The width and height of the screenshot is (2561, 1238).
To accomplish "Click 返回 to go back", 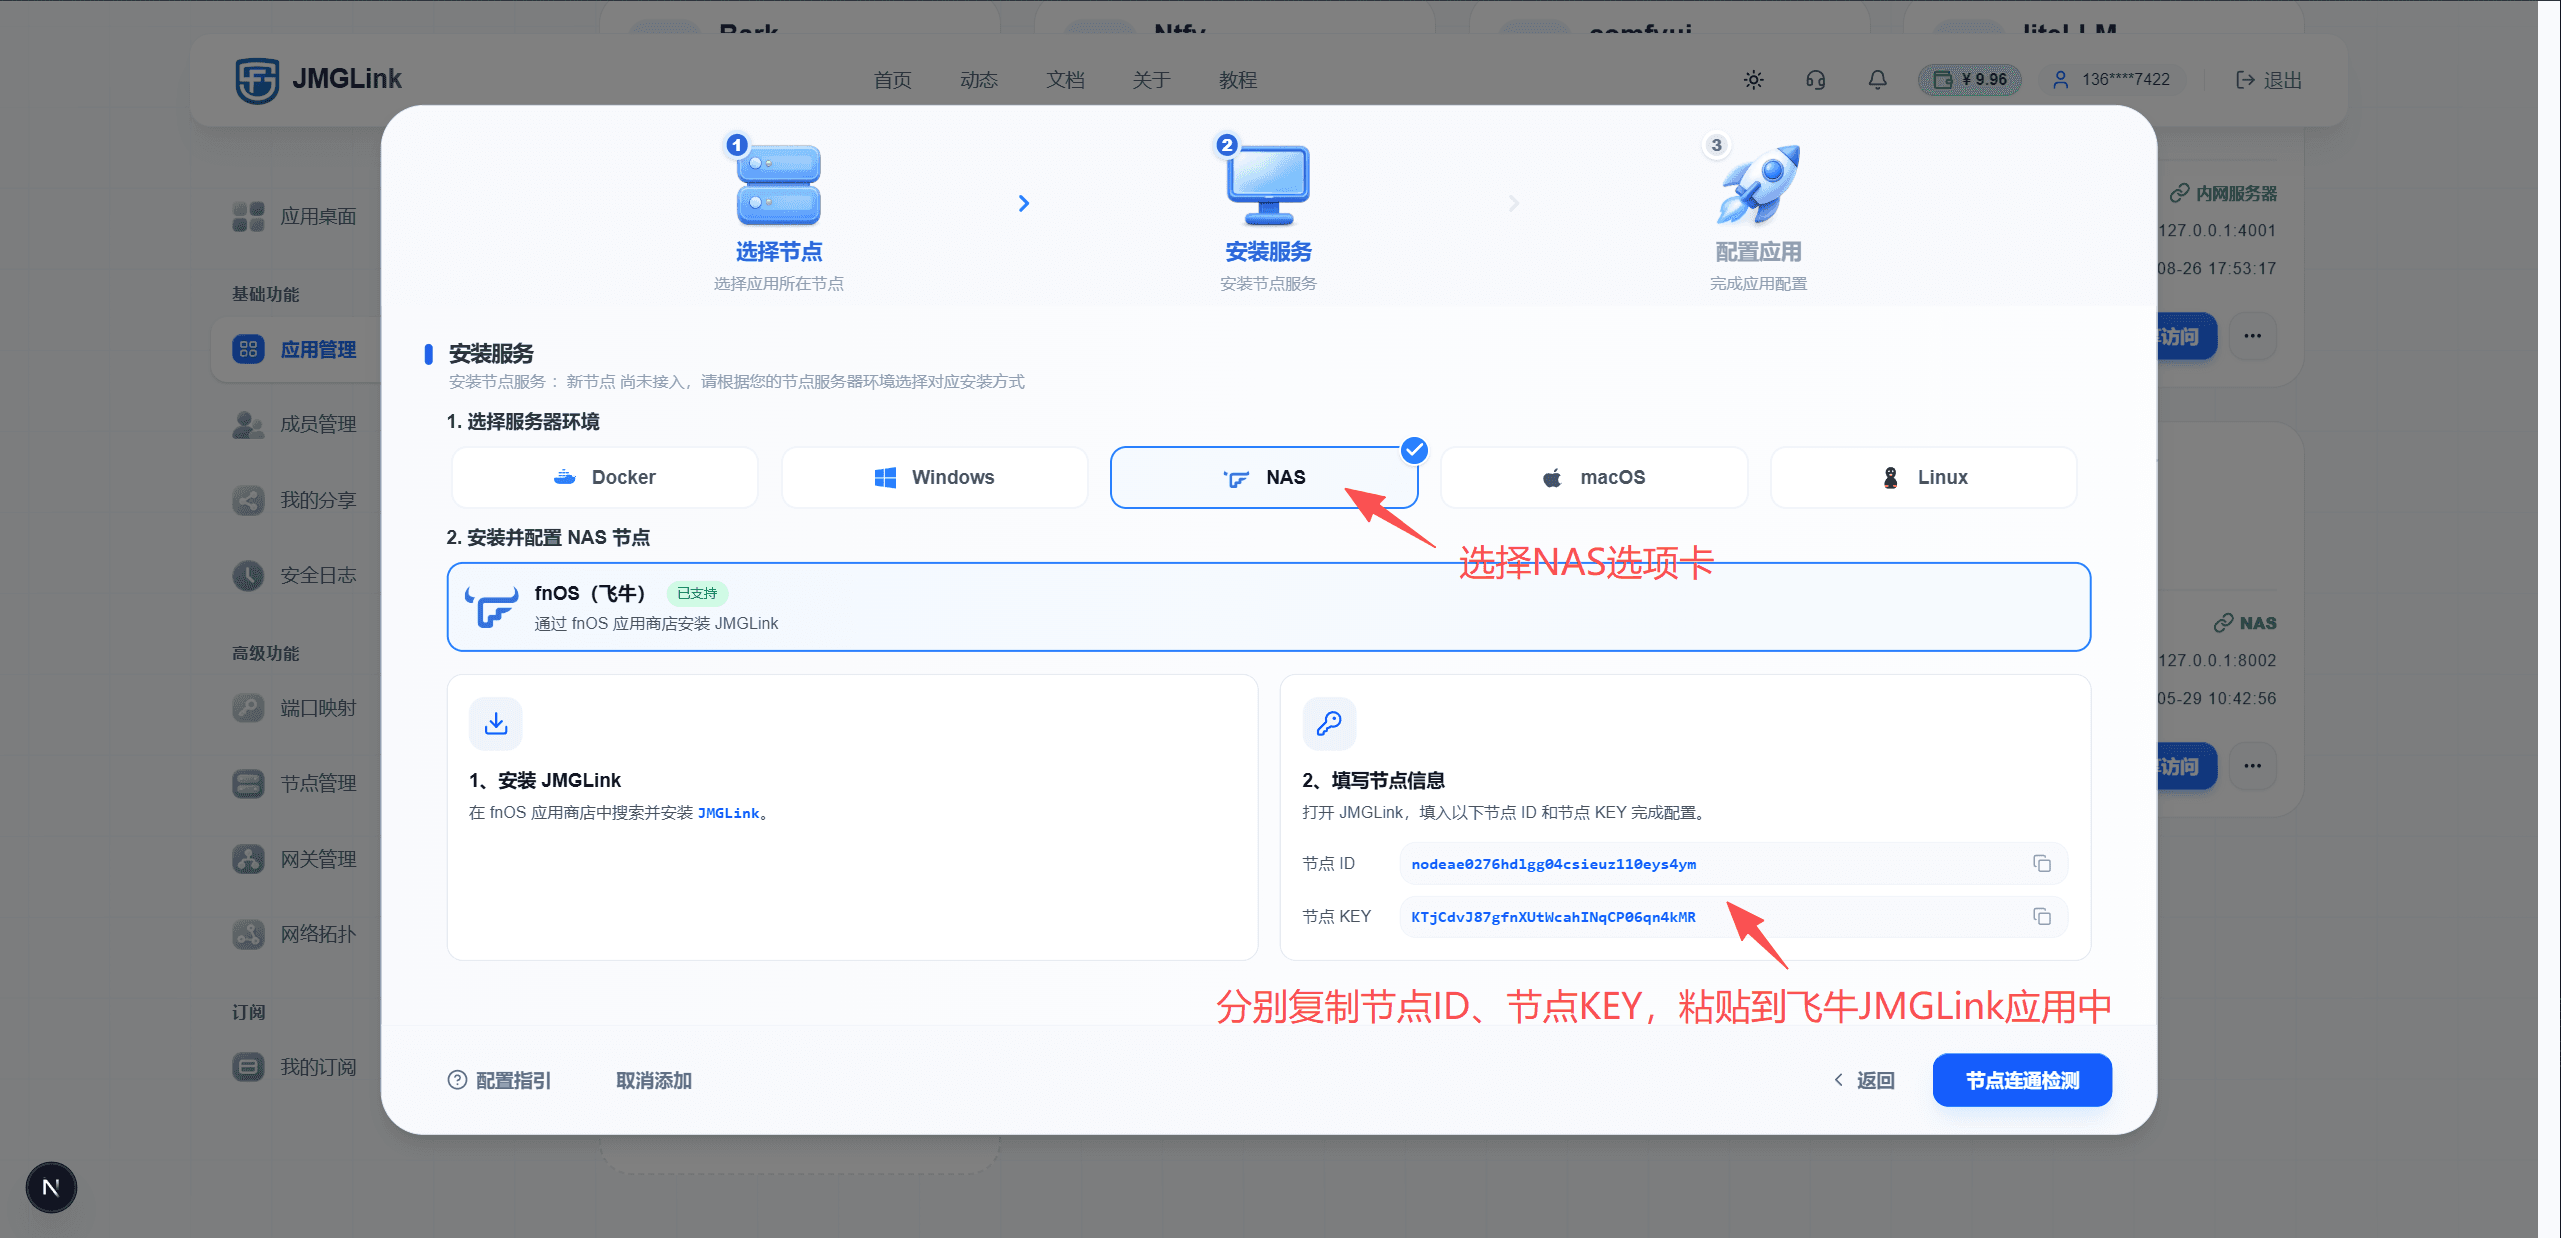I will pyautogui.click(x=1865, y=1081).
